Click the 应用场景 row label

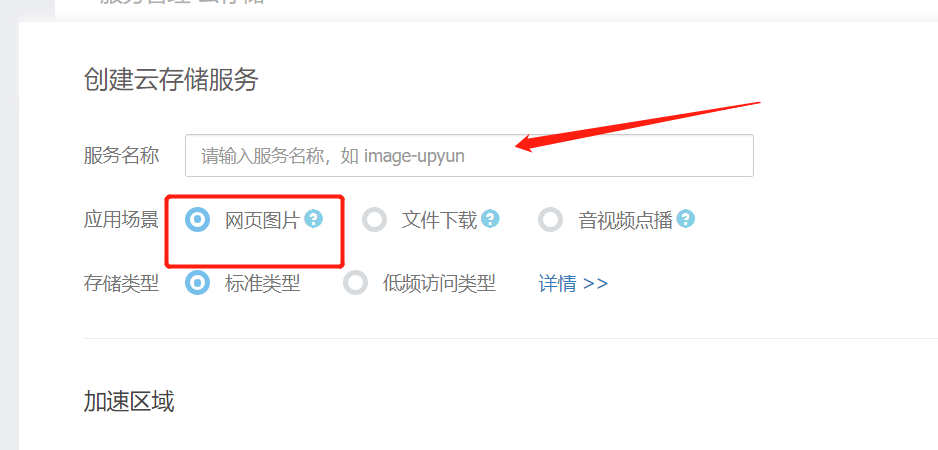click(121, 220)
